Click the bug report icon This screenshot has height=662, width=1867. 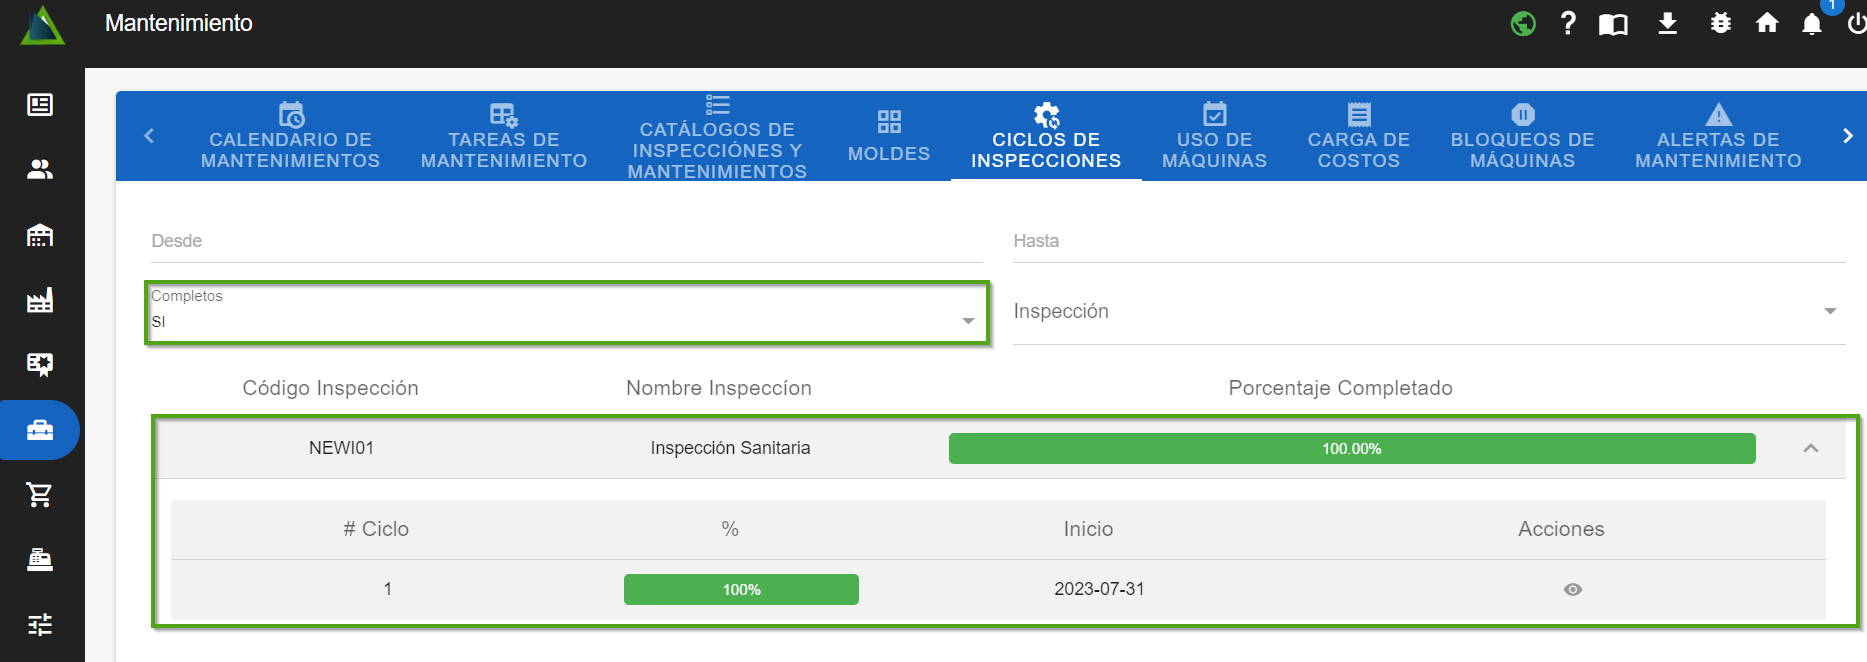pyautogui.click(x=1720, y=23)
